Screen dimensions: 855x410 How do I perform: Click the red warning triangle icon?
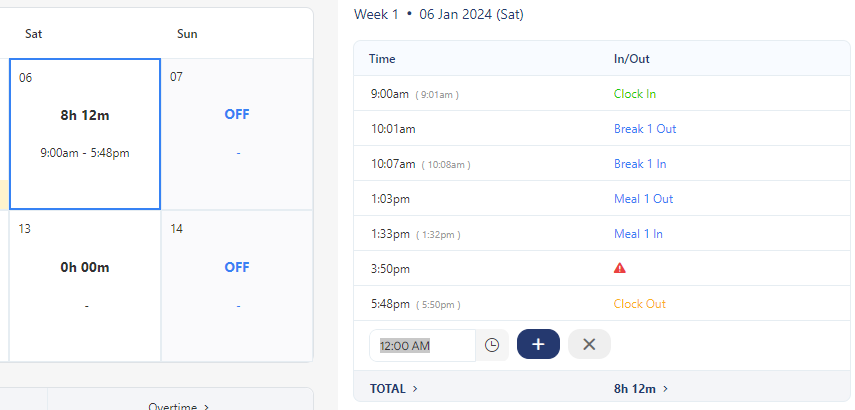coord(620,268)
